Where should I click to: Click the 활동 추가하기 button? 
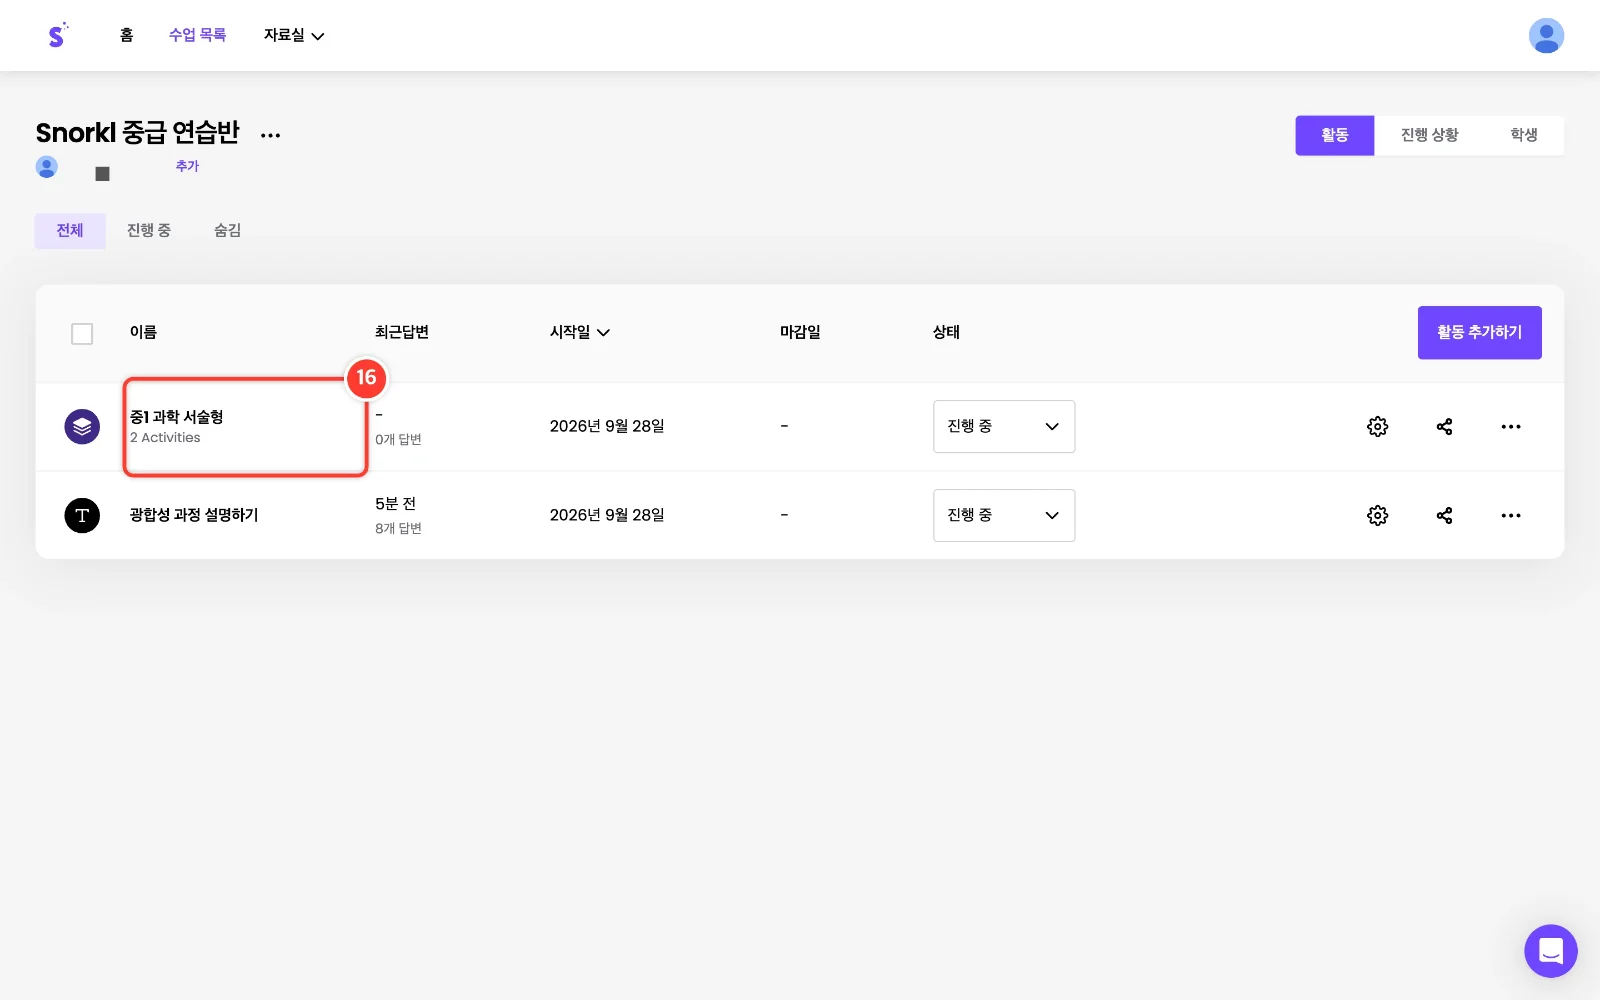point(1480,333)
